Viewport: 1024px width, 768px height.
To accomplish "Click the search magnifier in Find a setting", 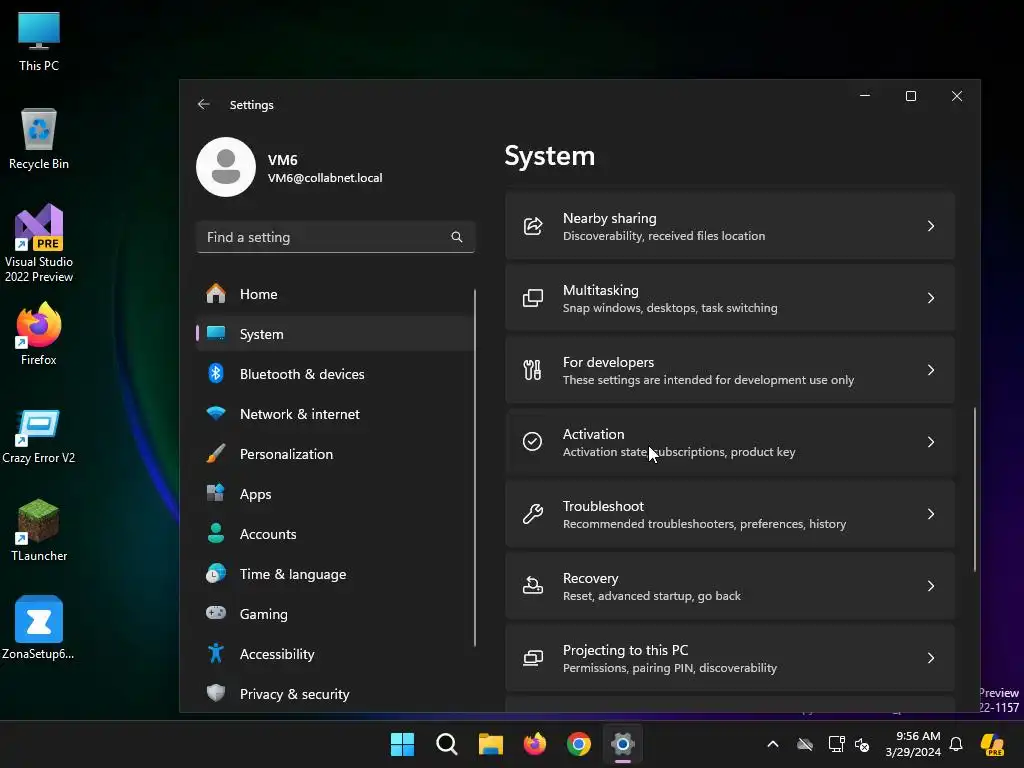I will [x=456, y=237].
